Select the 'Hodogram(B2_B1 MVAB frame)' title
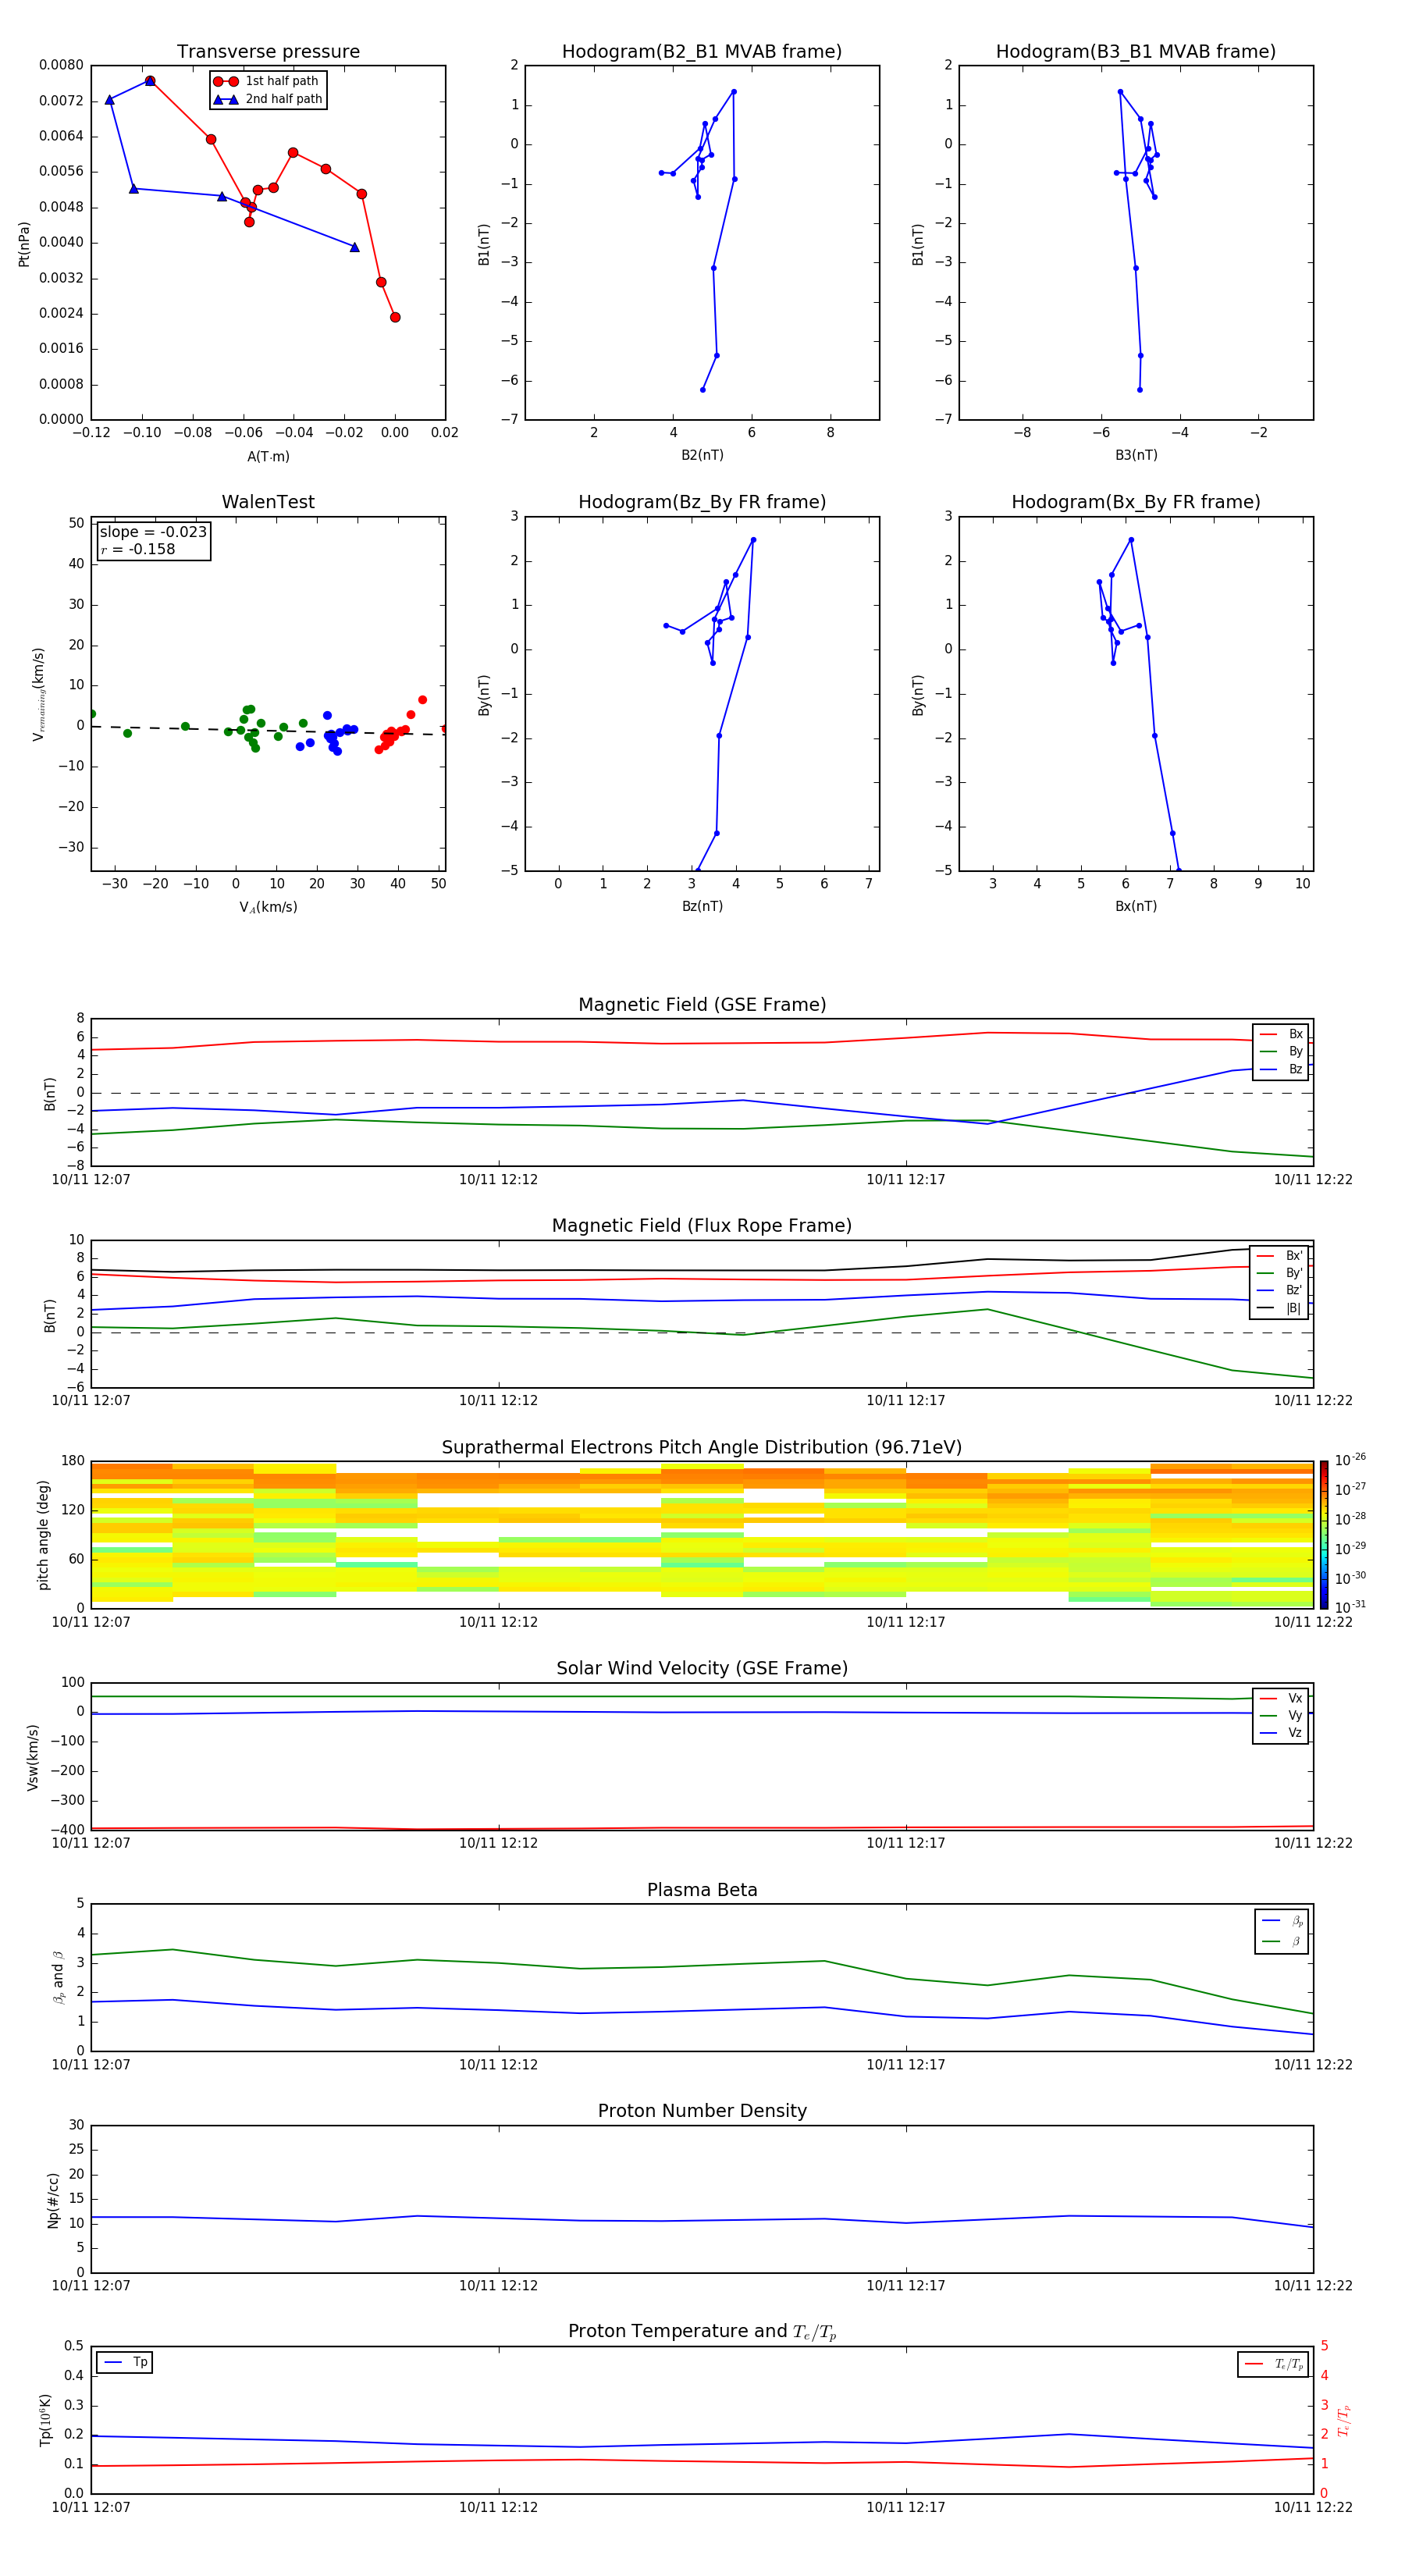Screen dimensions: 1405x2576 702,52
